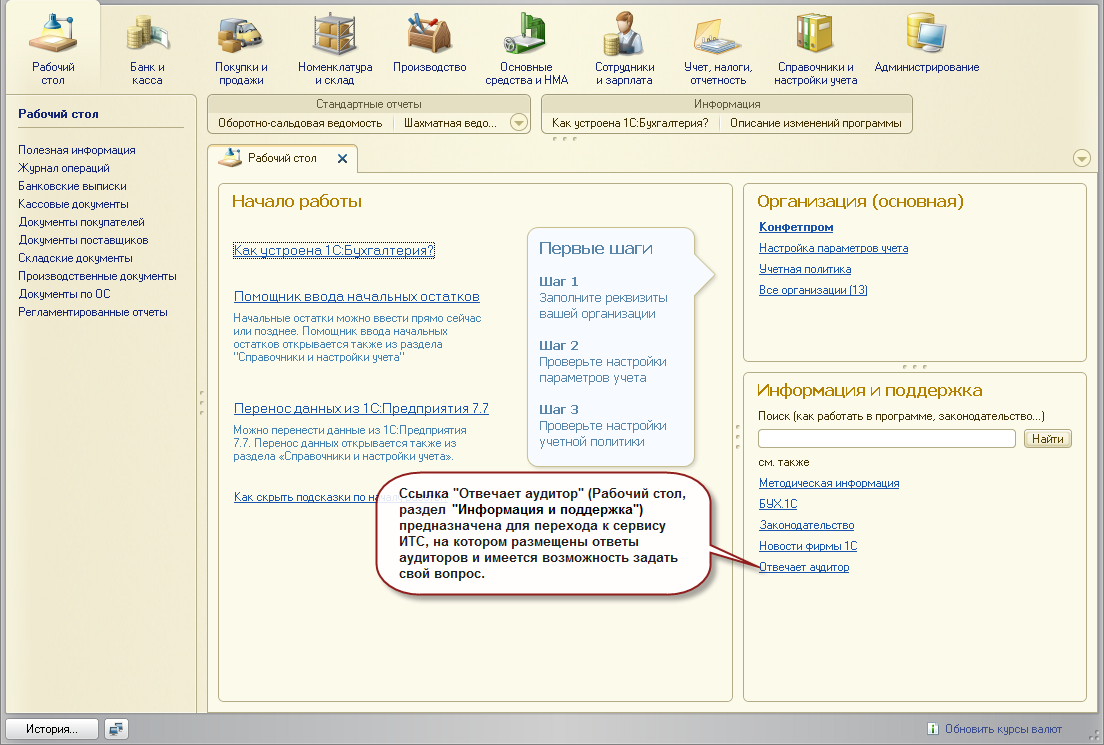Open Настройка параметров учета
1104x745 pixels.
pyautogui.click(x=834, y=248)
